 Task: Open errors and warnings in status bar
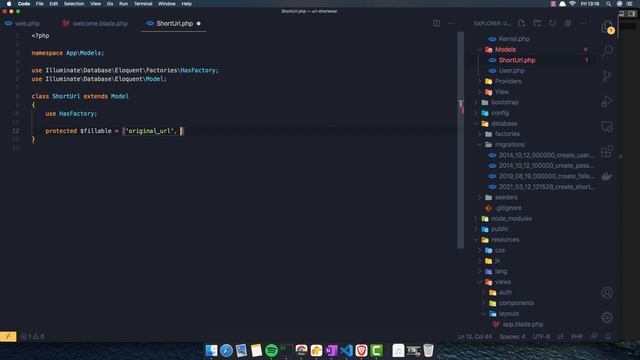pyautogui.click(x=32, y=337)
